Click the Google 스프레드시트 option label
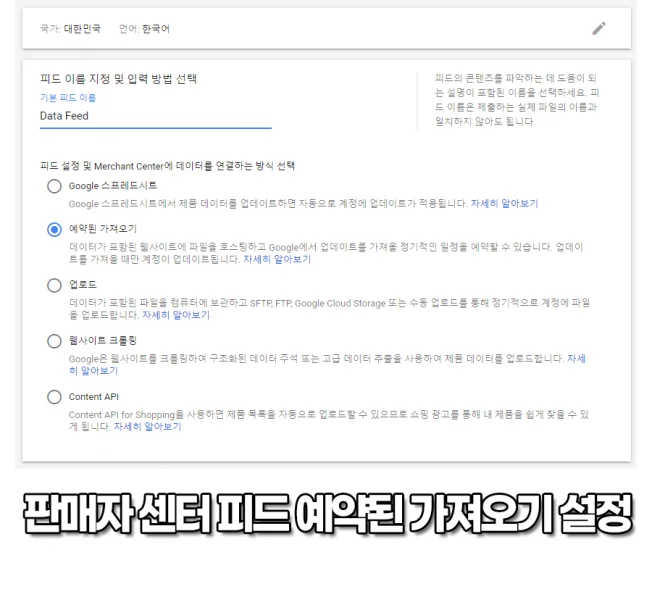 [113, 186]
